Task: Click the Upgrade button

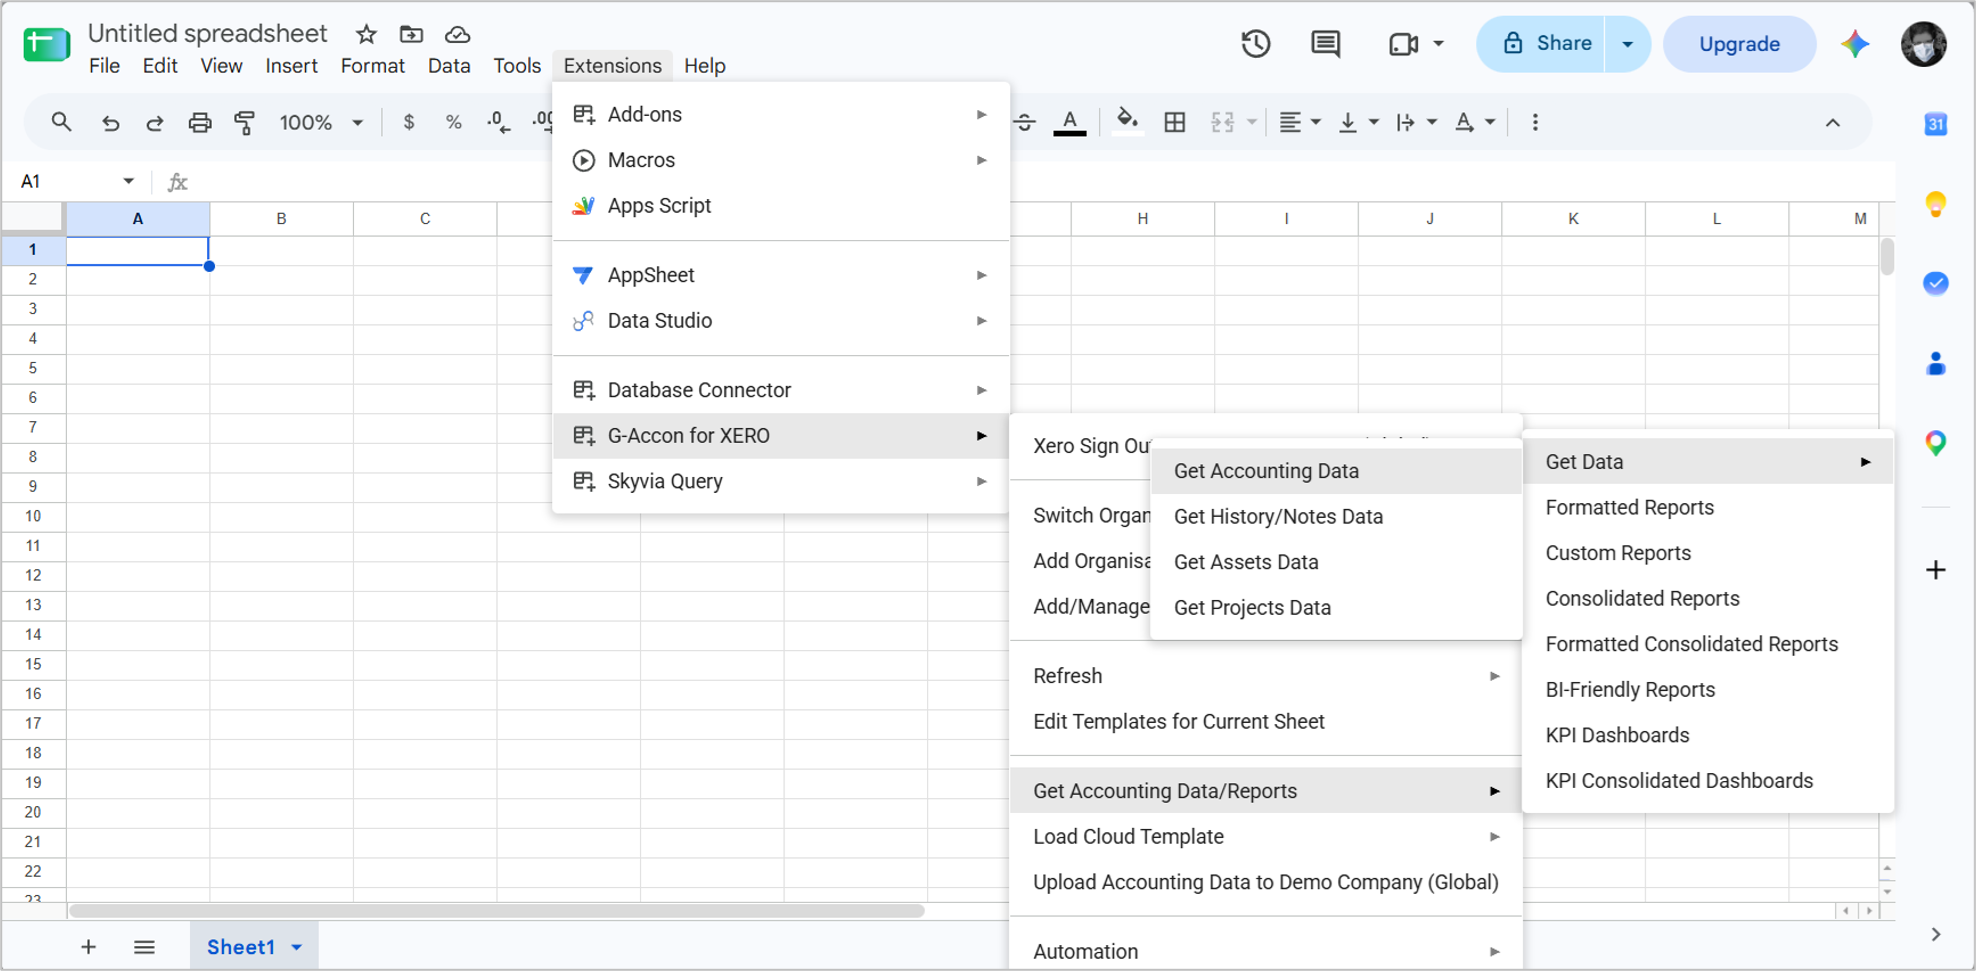Action: 1739,44
